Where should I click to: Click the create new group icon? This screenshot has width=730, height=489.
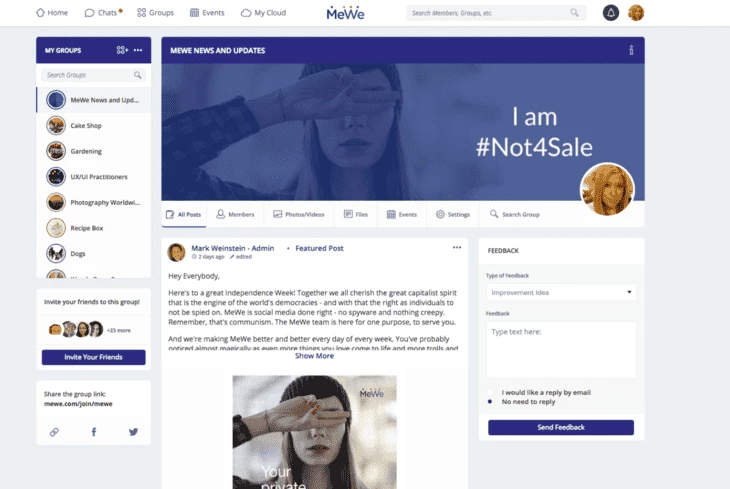click(122, 50)
